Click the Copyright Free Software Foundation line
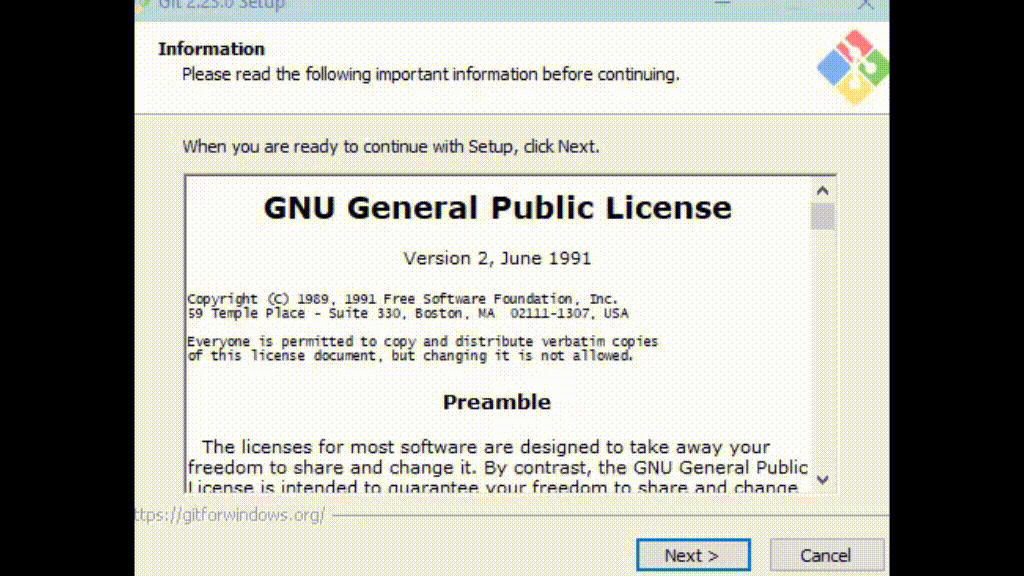Image resolution: width=1024 pixels, height=576 pixels. pyautogui.click(x=402, y=299)
